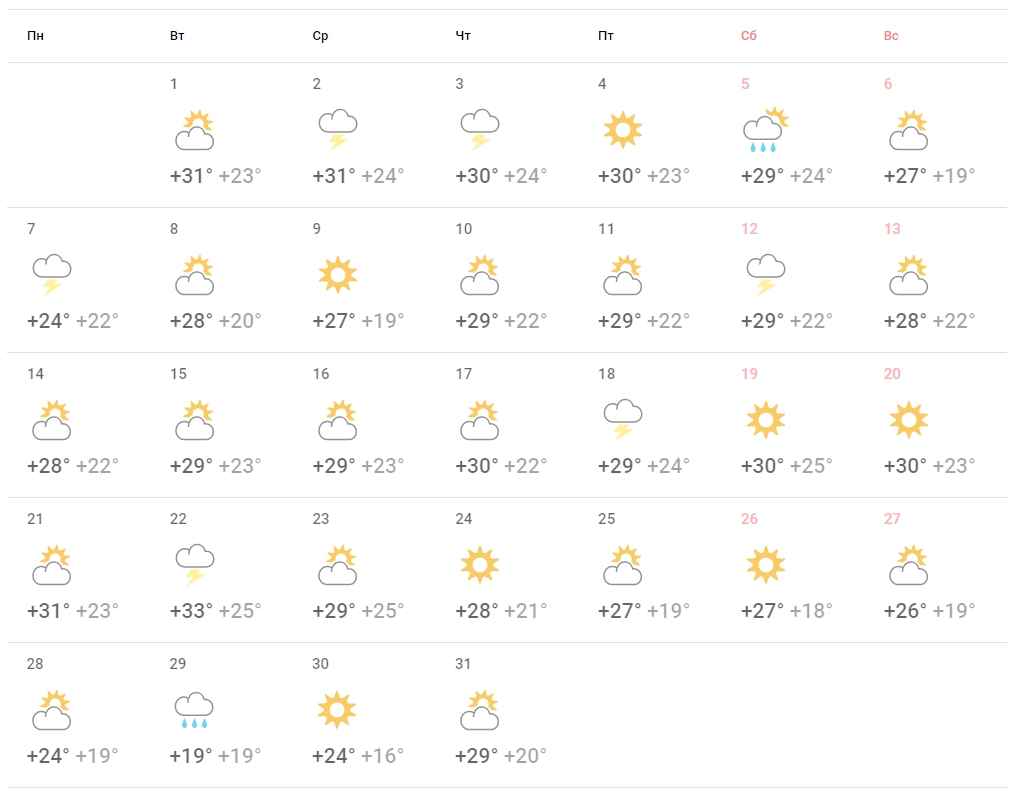The width and height of the screenshot is (1013, 801).
Task: Click the partly cloudy icon on day 14
Action: pos(52,420)
